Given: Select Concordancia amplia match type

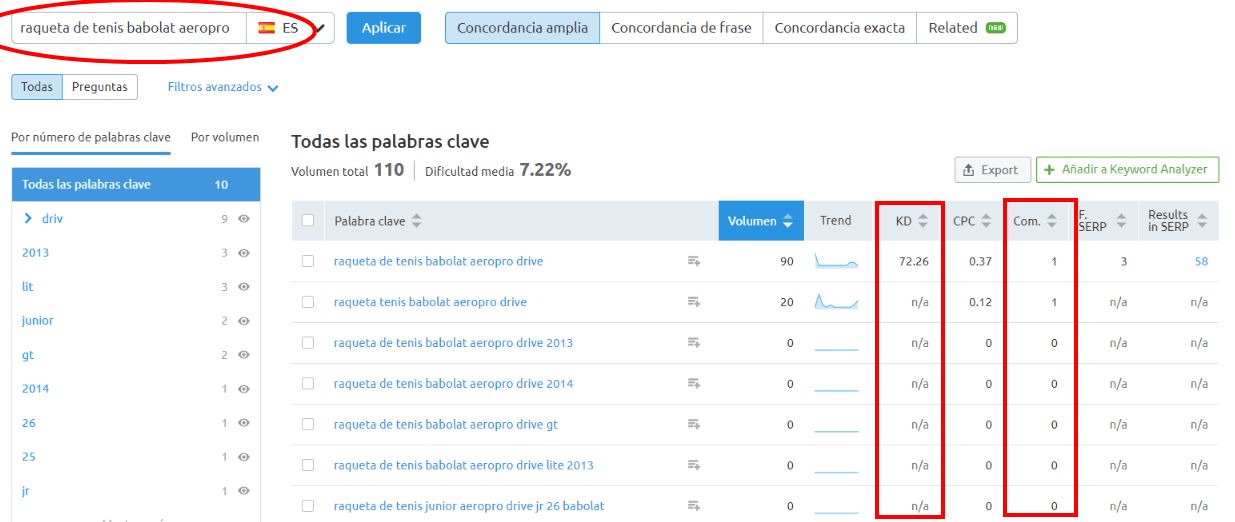Looking at the screenshot, I should click(x=522, y=28).
